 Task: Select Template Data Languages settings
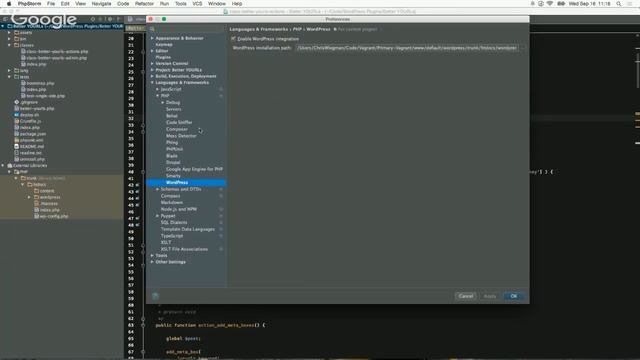pyautogui.click(x=187, y=229)
